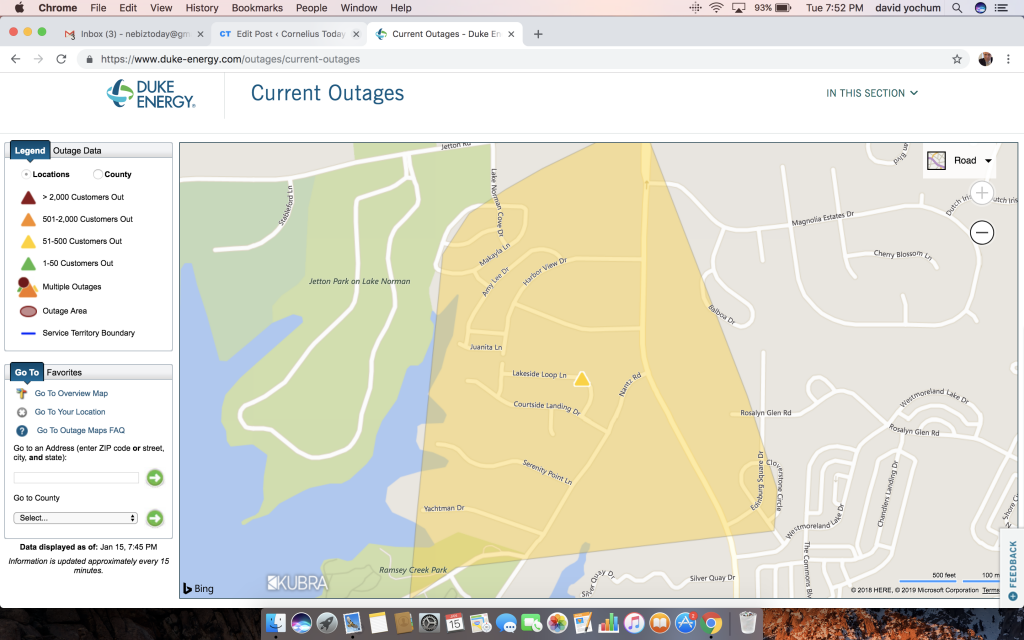Zoom in the map with plus button
The width and height of the screenshot is (1024, 640).
point(982,193)
